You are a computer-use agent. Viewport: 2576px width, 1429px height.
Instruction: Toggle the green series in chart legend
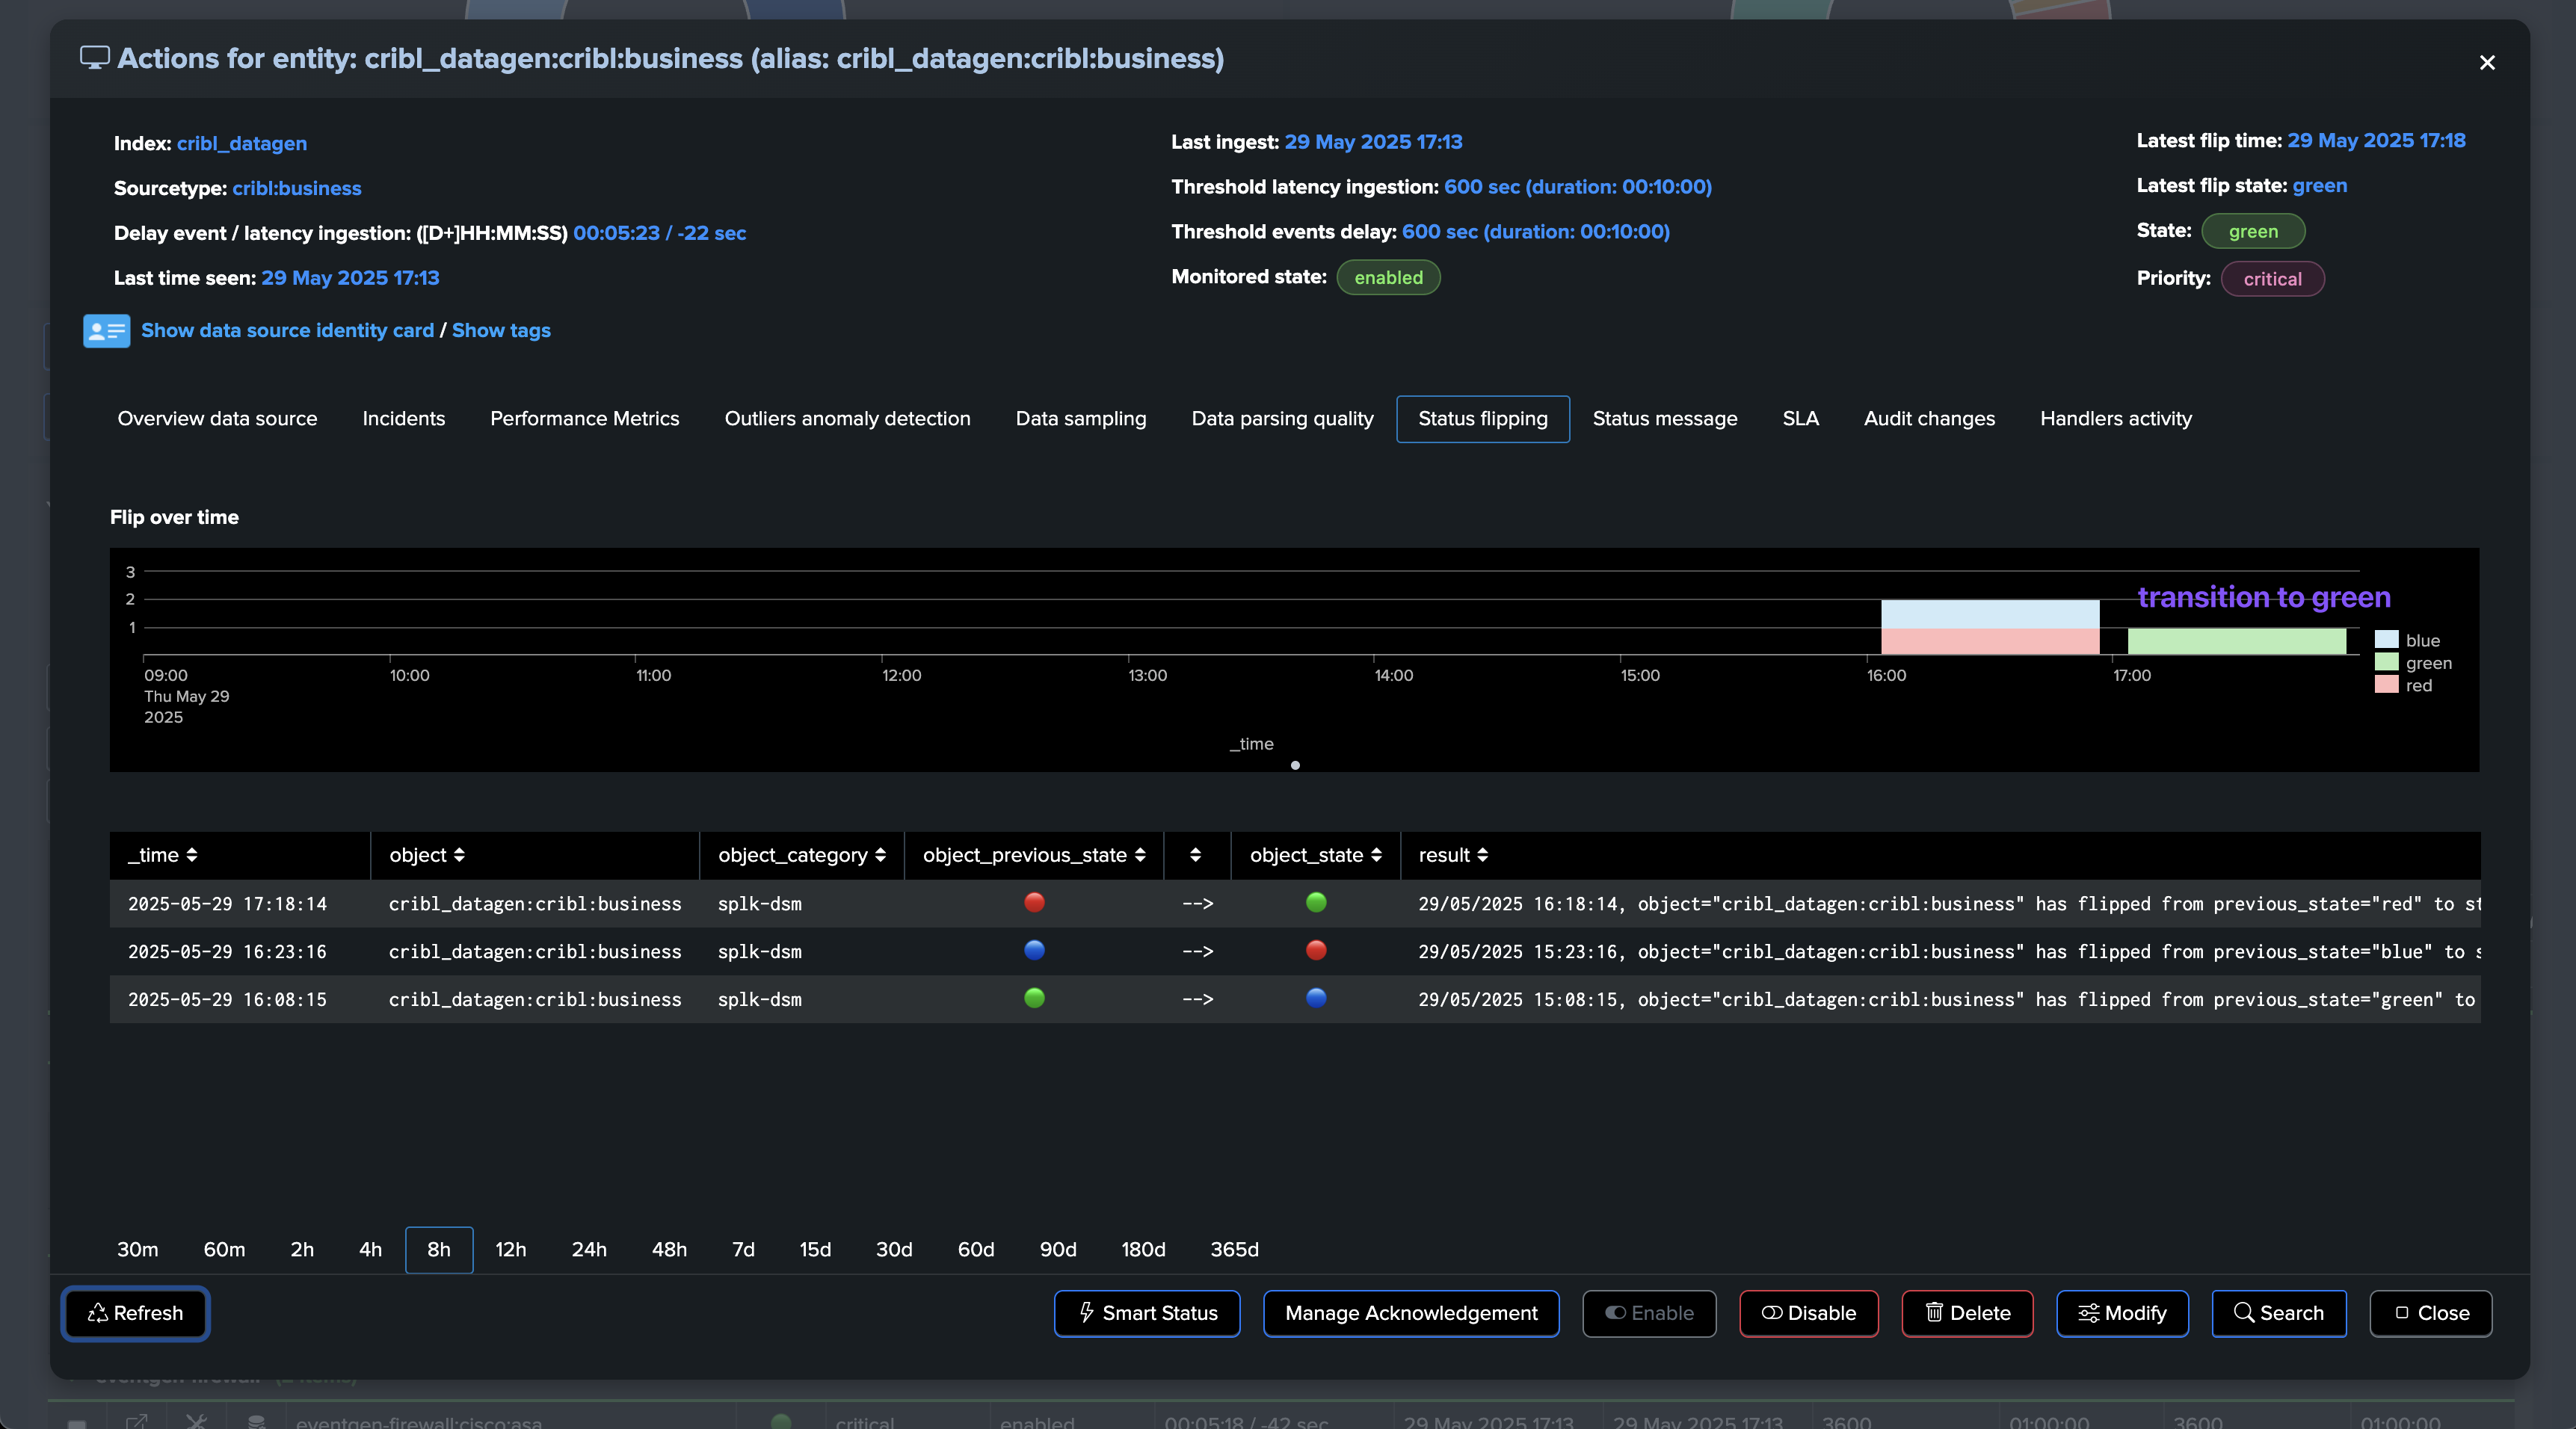tap(2427, 663)
